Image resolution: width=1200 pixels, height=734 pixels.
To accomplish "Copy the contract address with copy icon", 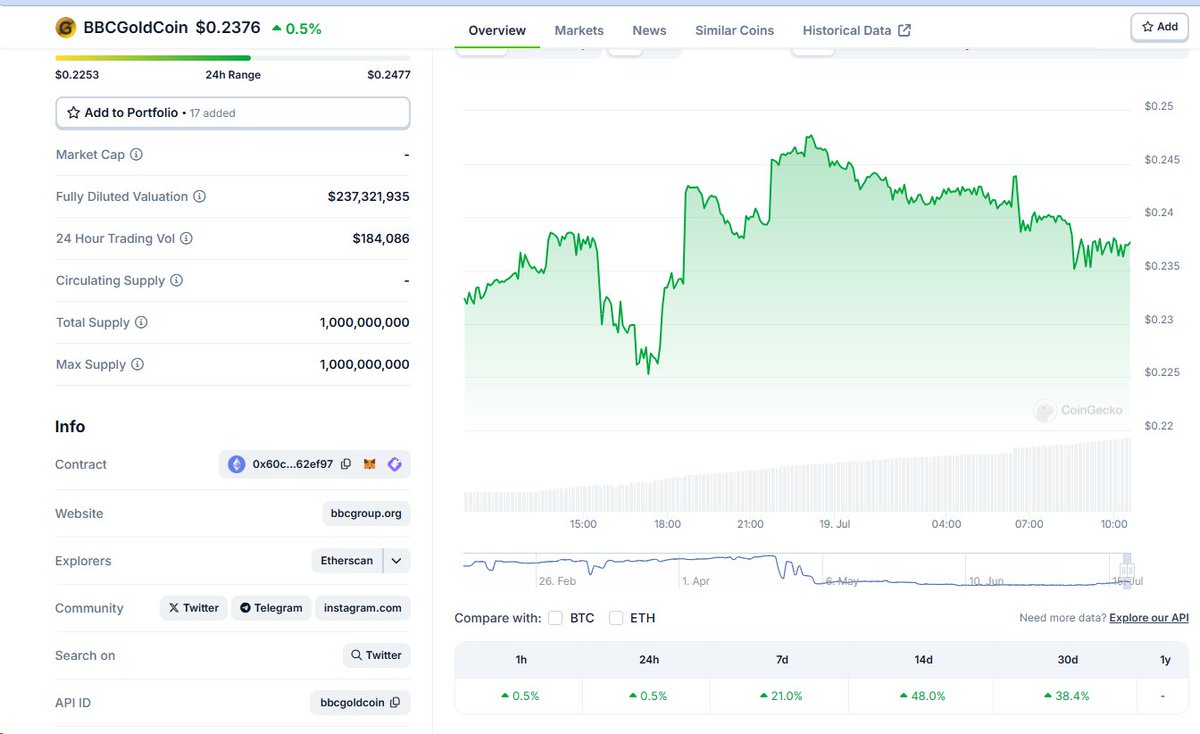I will click(x=346, y=464).
